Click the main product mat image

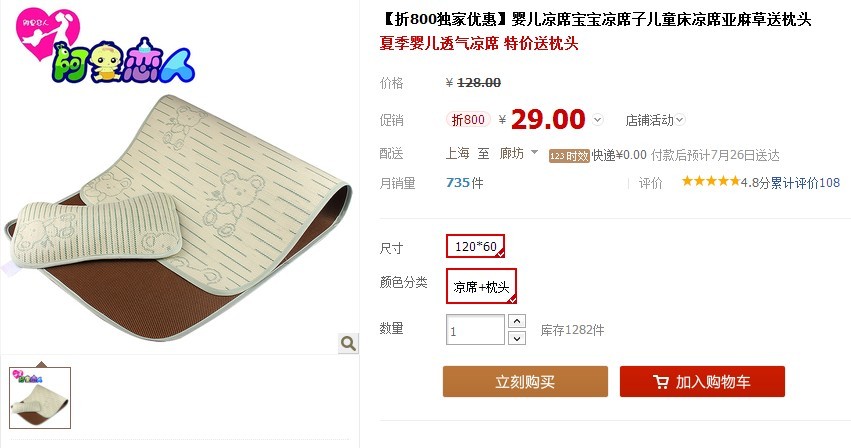179,217
